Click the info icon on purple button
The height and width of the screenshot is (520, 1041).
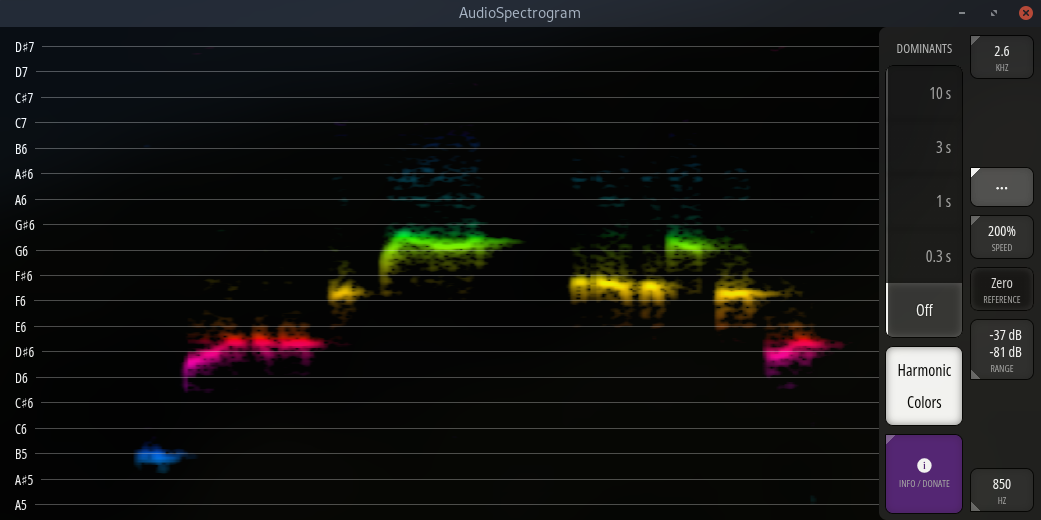click(x=924, y=466)
